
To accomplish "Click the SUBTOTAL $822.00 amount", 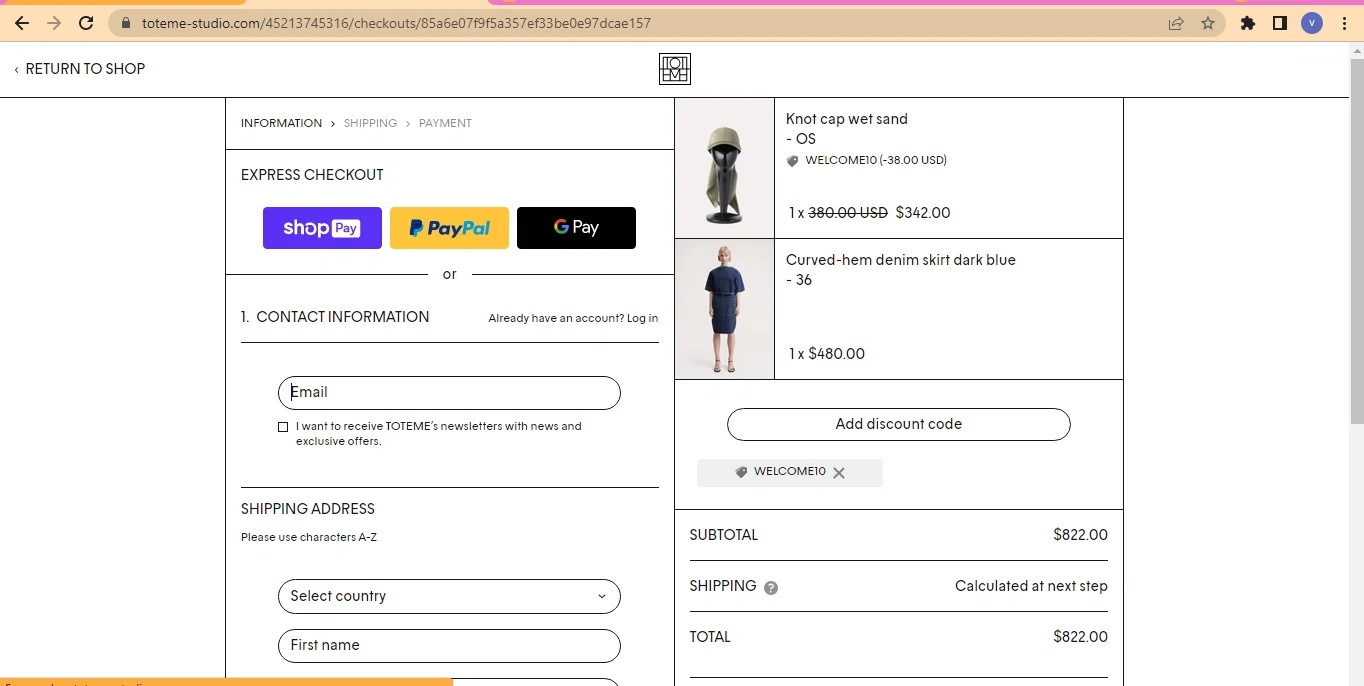I will (1080, 535).
